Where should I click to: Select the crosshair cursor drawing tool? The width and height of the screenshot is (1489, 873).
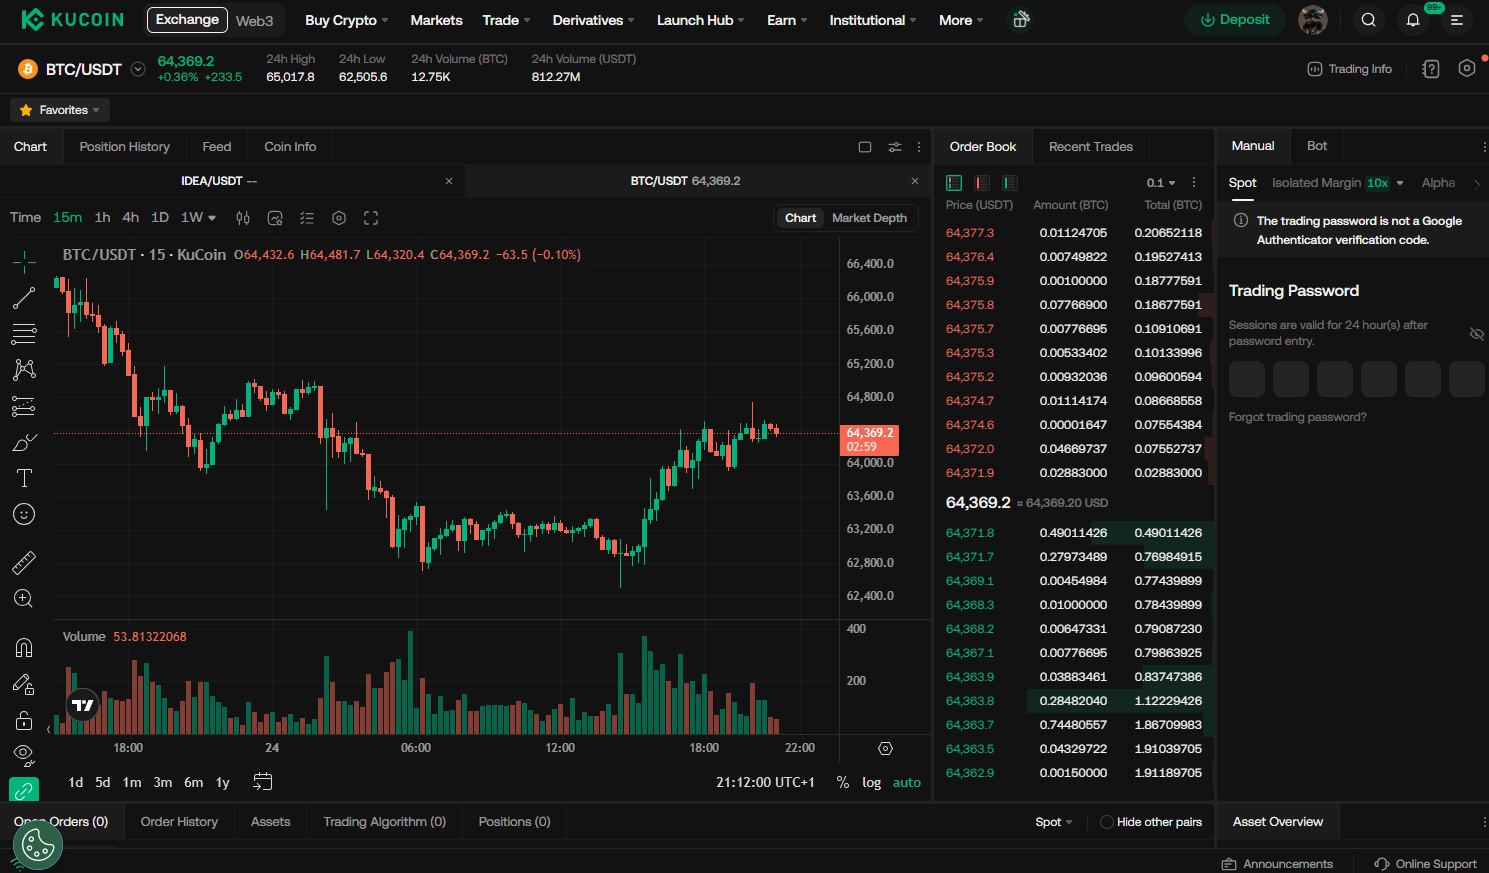(24, 263)
